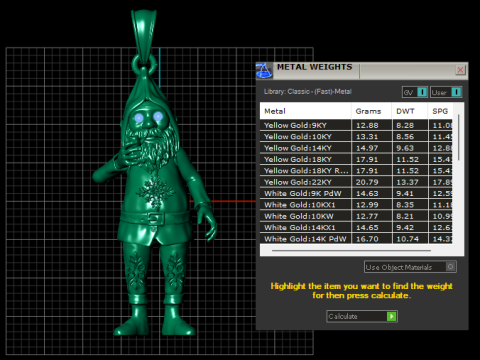
Task: Click the Metal Weights flask icon
Action: point(264,71)
